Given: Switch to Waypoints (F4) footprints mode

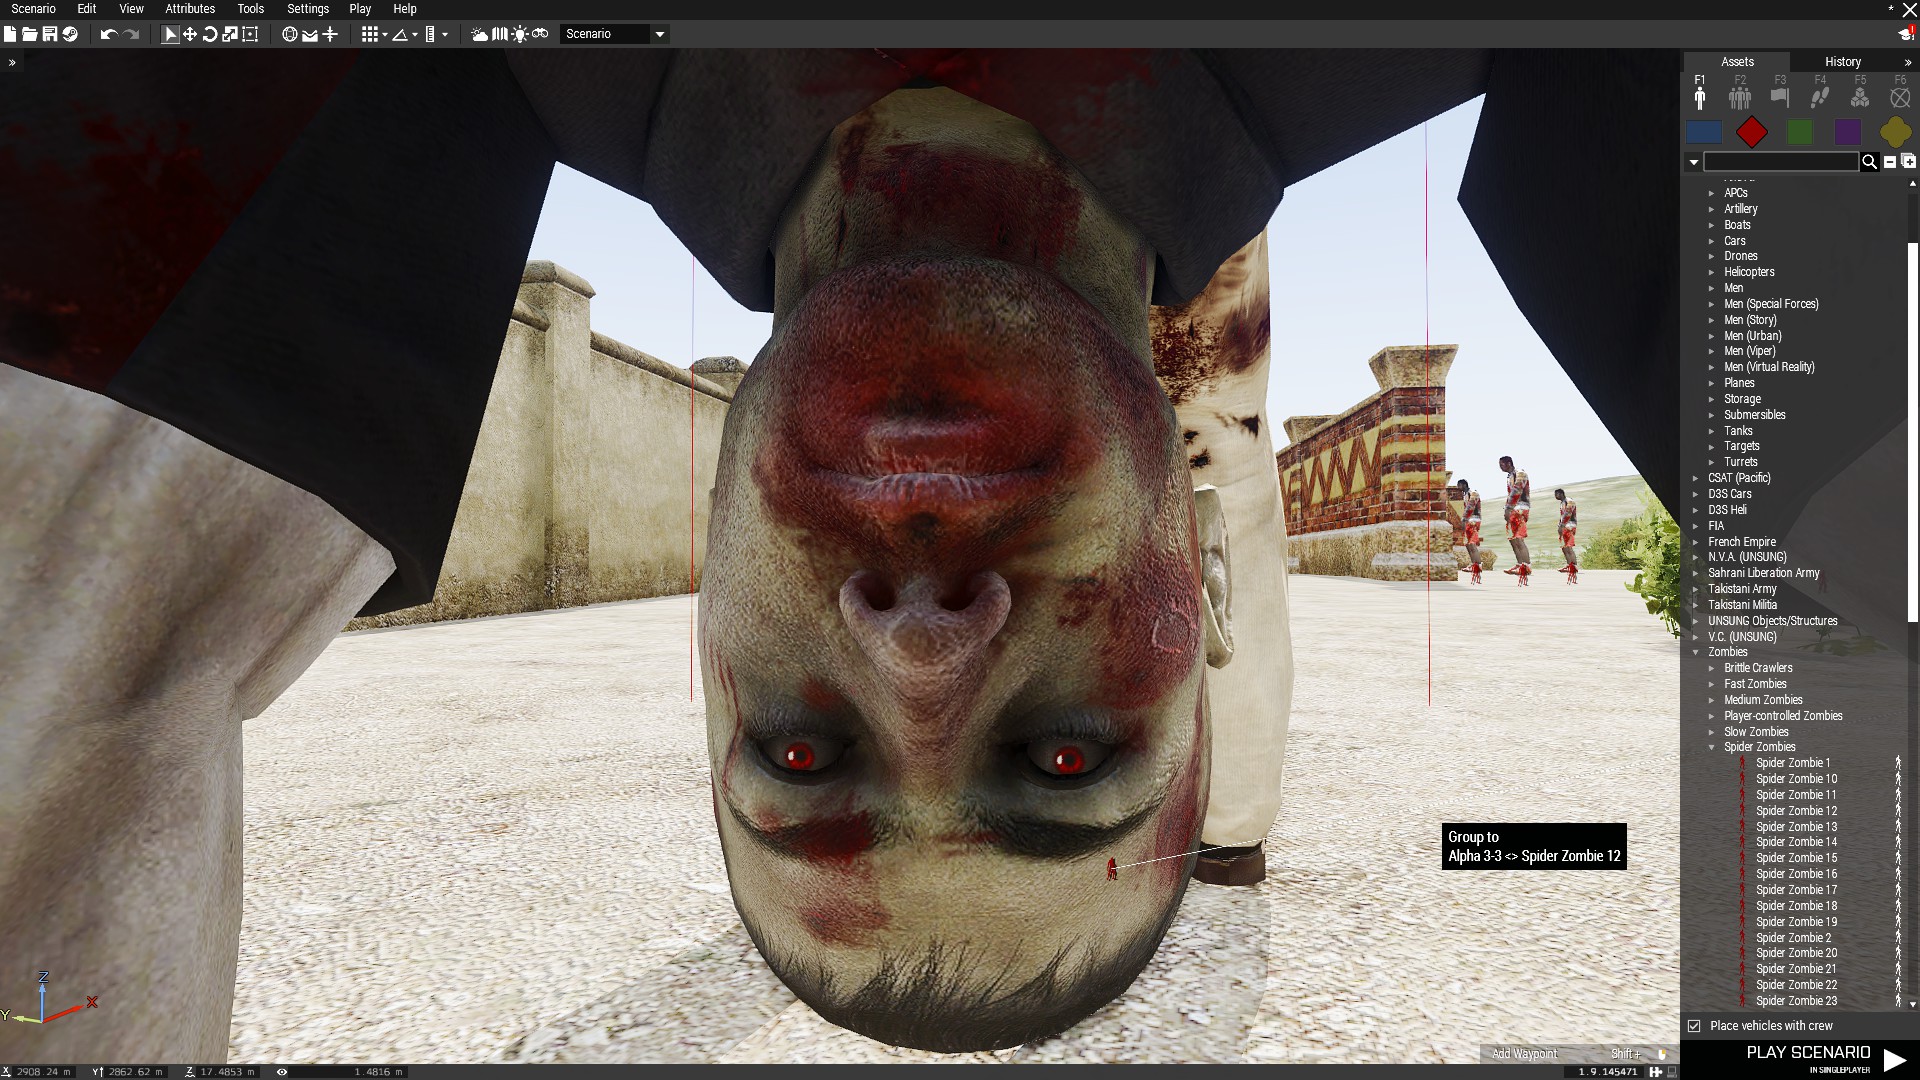Looking at the screenshot, I should tap(1820, 96).
